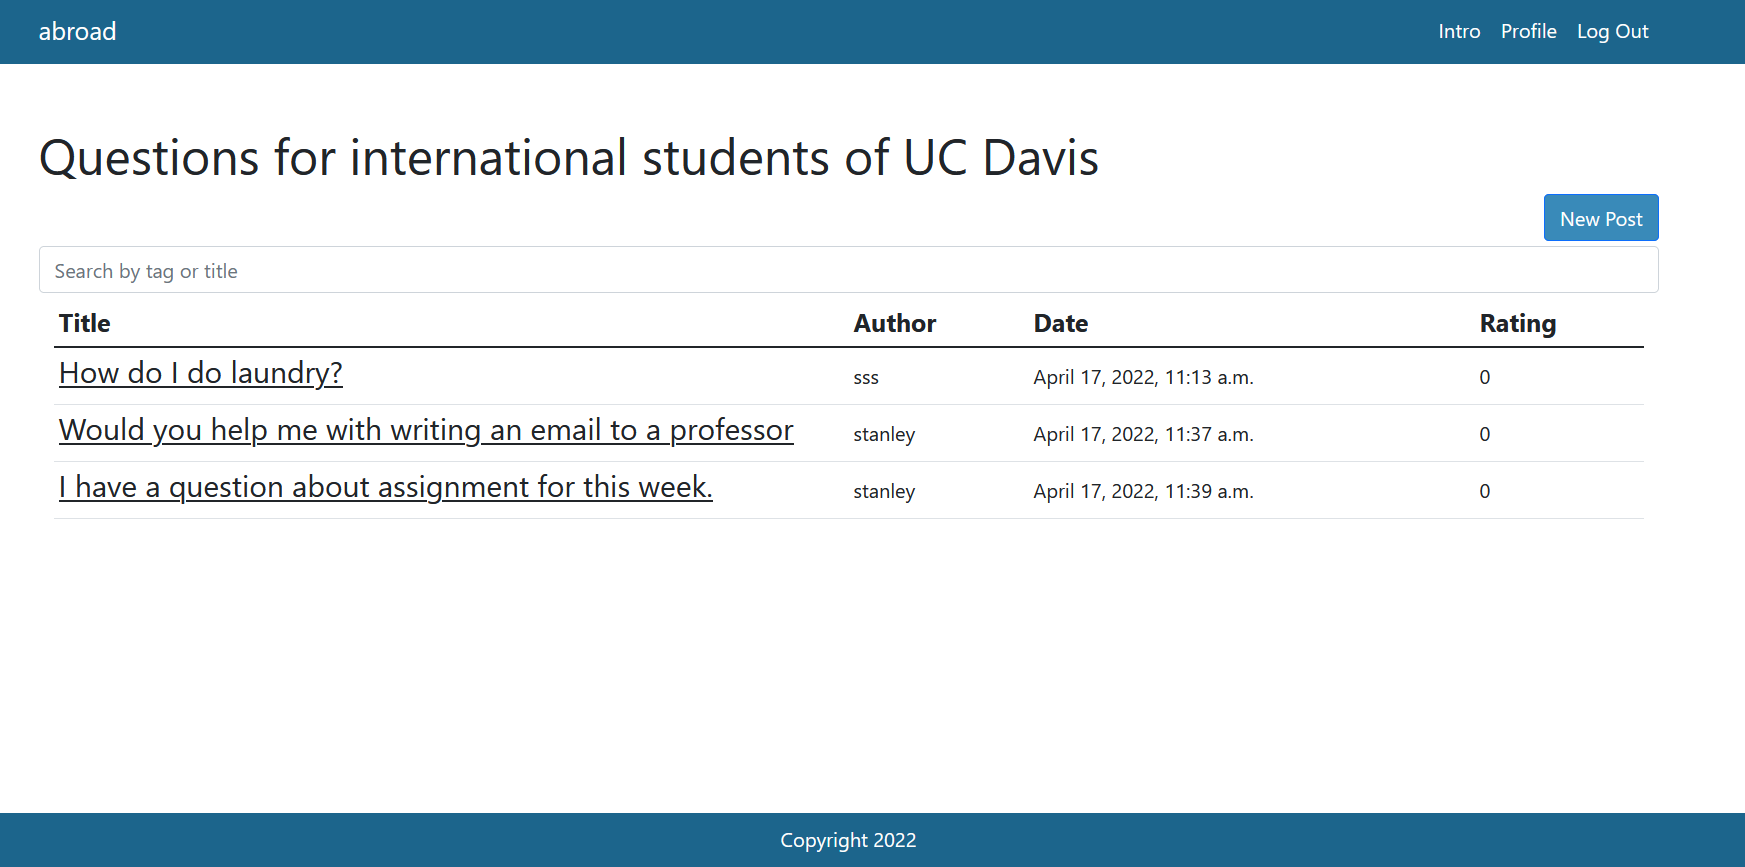Click the Author column header

(894, 323)
